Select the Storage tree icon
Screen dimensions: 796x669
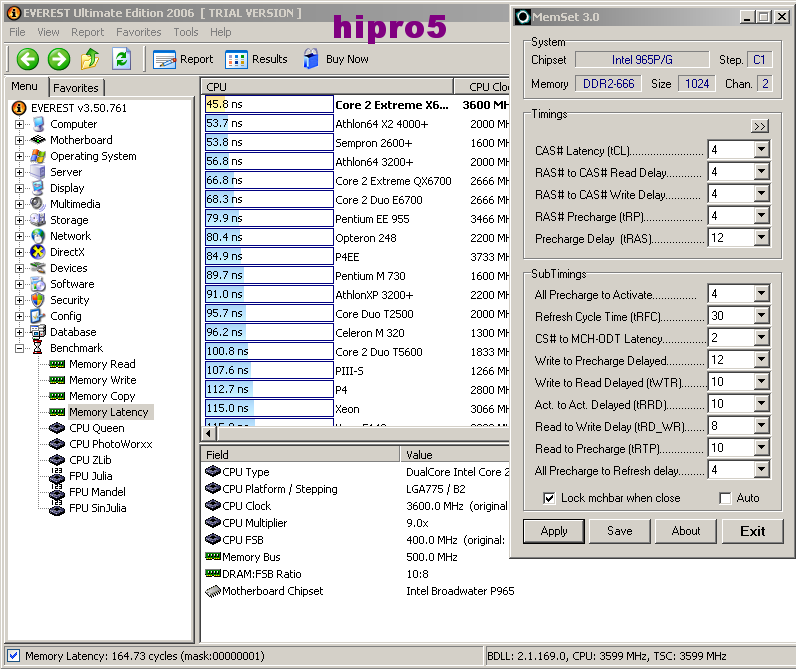pos(38,220)
